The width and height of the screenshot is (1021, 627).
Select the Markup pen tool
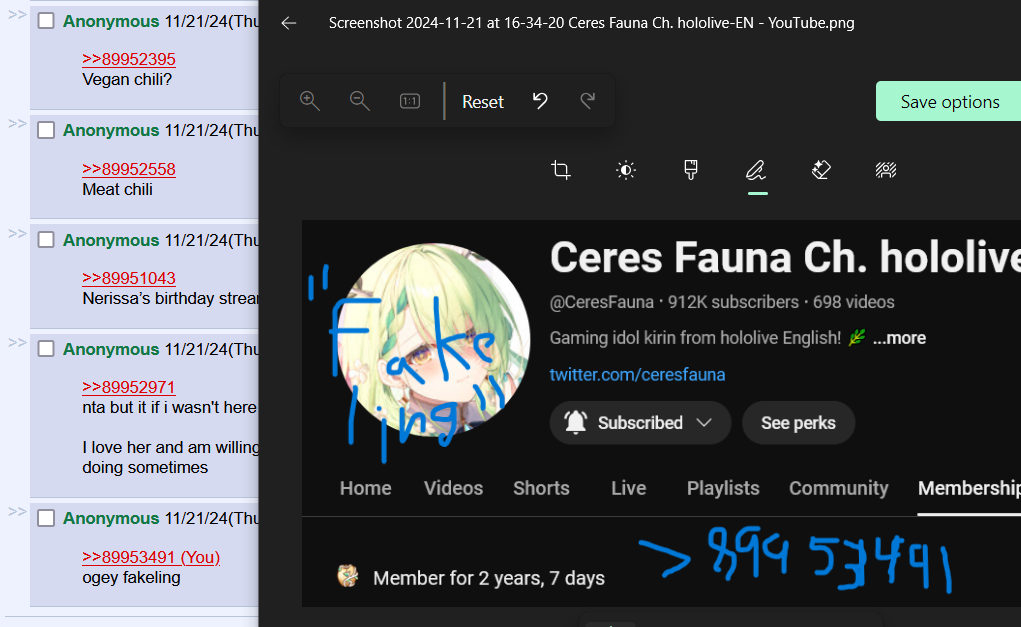click(755, 170)
